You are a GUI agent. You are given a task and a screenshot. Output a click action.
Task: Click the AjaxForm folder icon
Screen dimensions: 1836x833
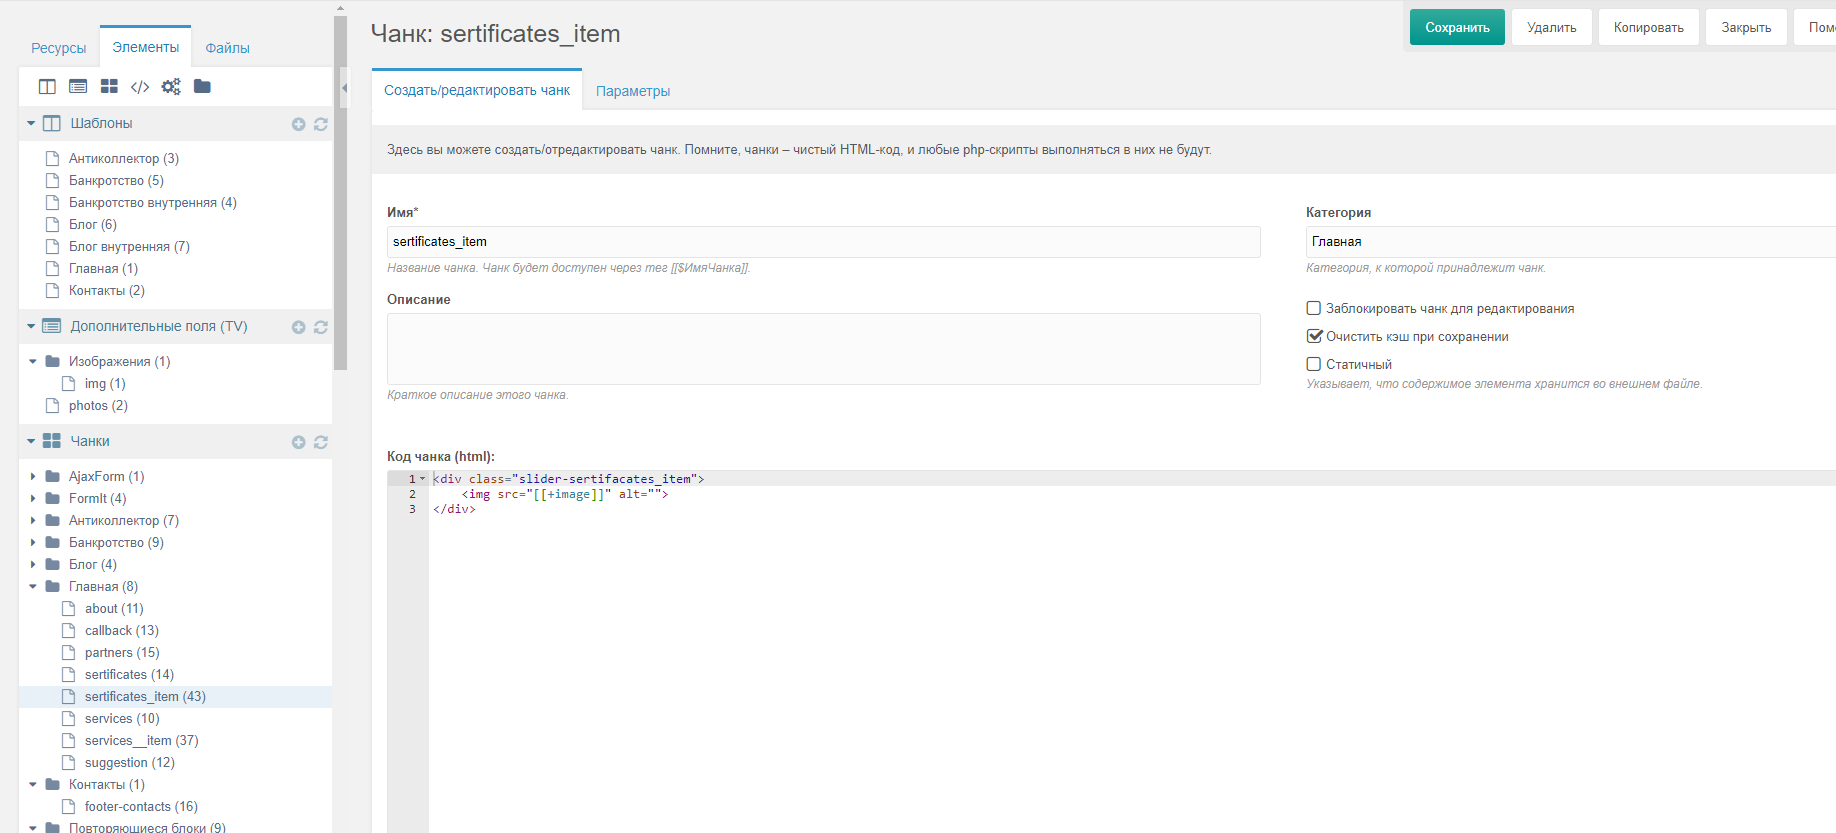pyautogui.click(x=53, y=476)
